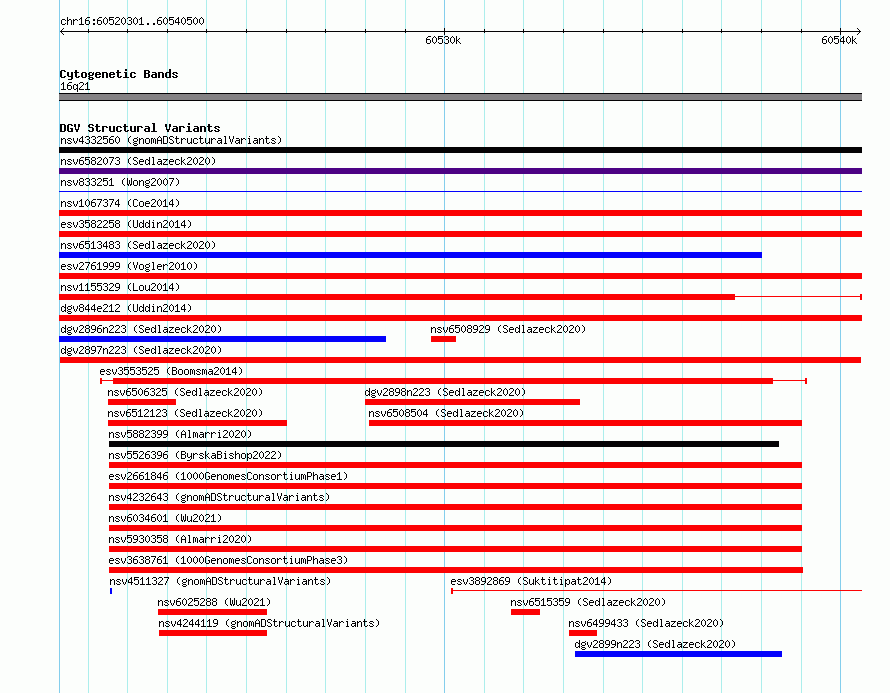Click nsv6506325 Sedlazeck2020 label
The width and height of the screenshot is (890, 693).
[x=185, y=392]
